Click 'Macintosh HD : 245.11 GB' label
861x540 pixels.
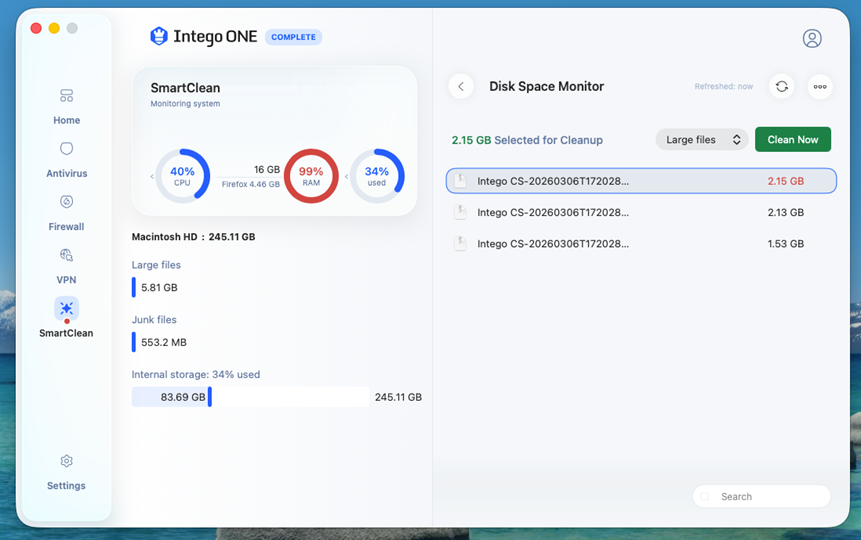click(193, 237)
